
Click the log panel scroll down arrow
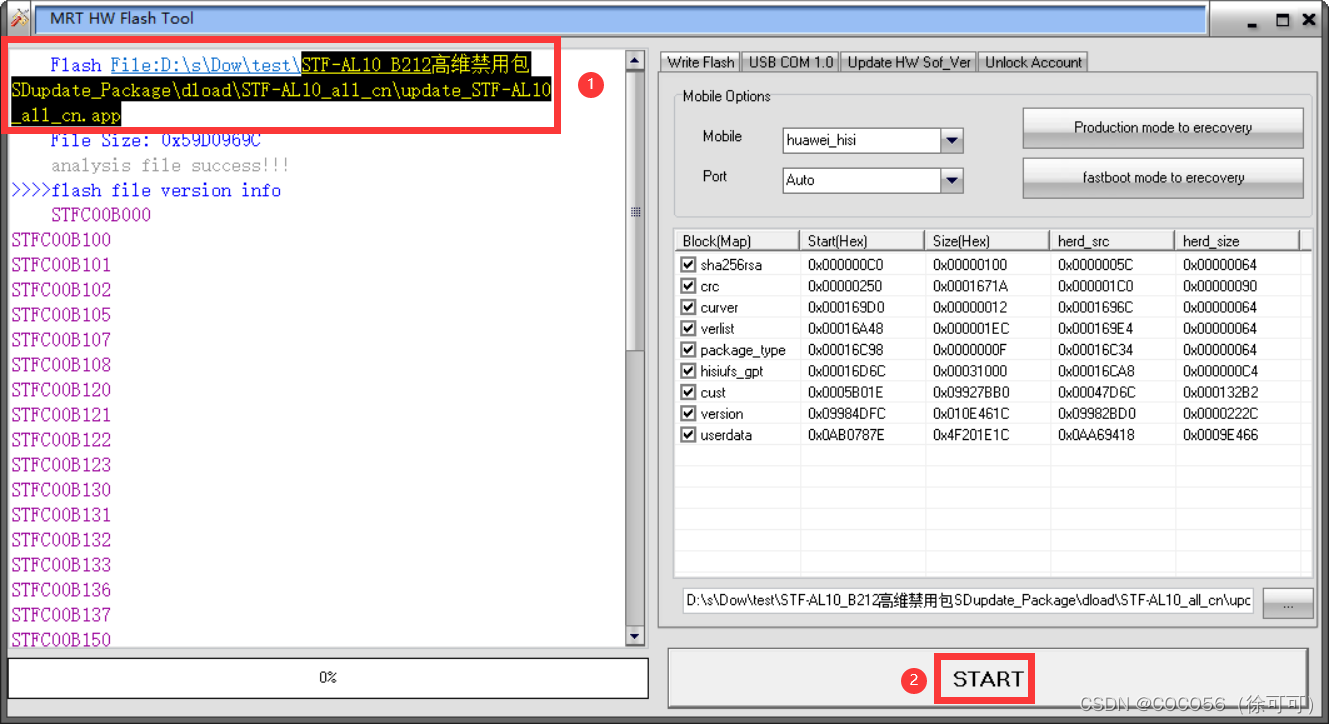(634, 636)
